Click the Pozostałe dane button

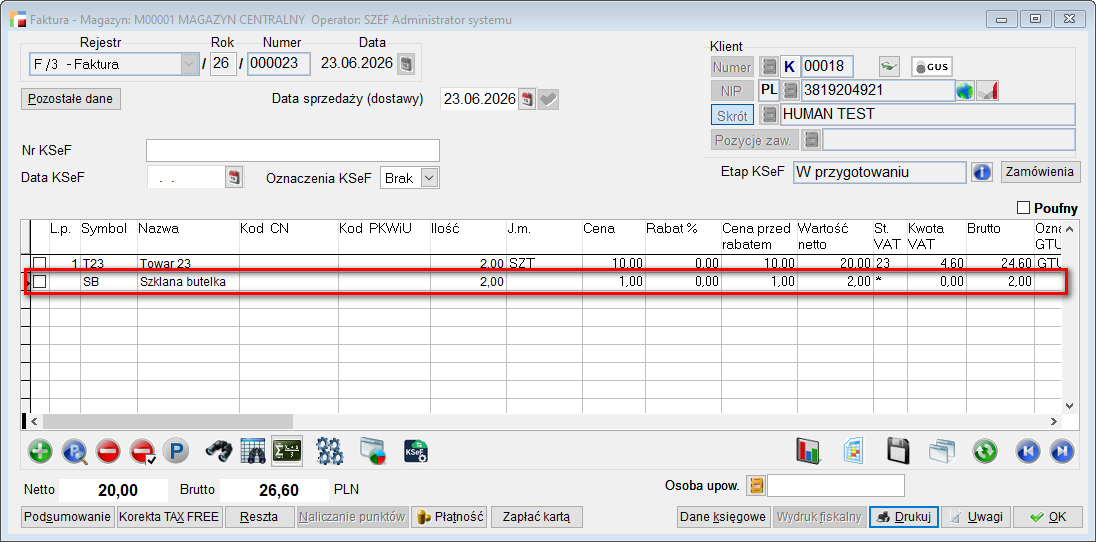[x=71, y=99]
